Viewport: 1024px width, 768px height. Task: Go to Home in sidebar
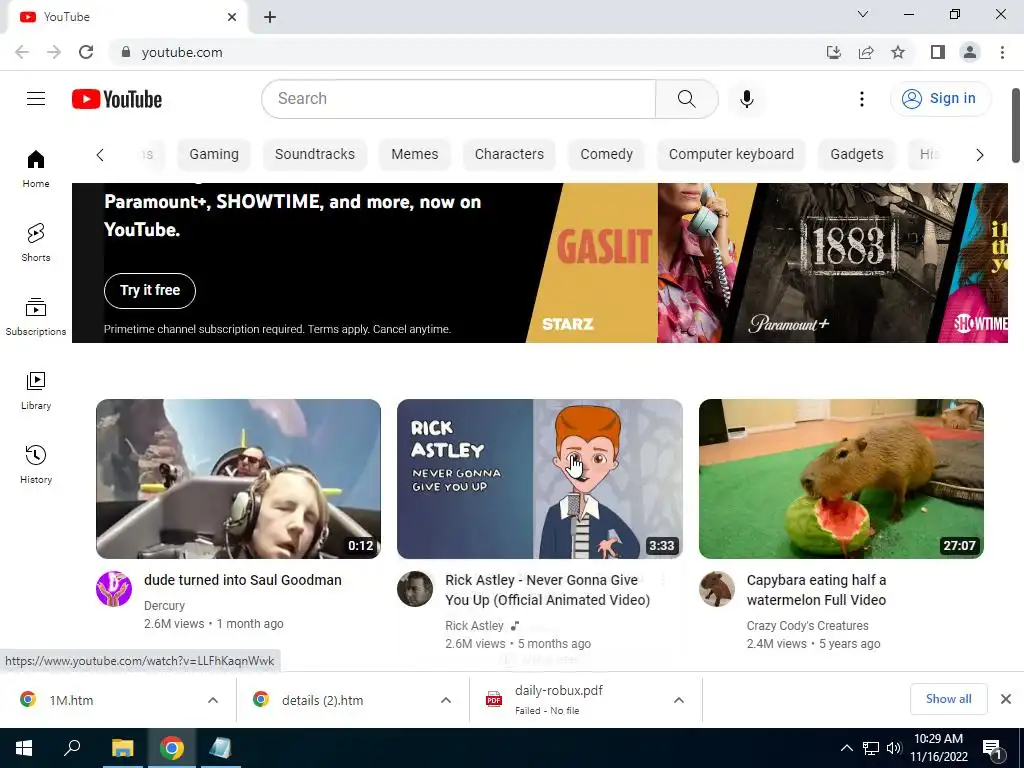click(x=36, y=169)
